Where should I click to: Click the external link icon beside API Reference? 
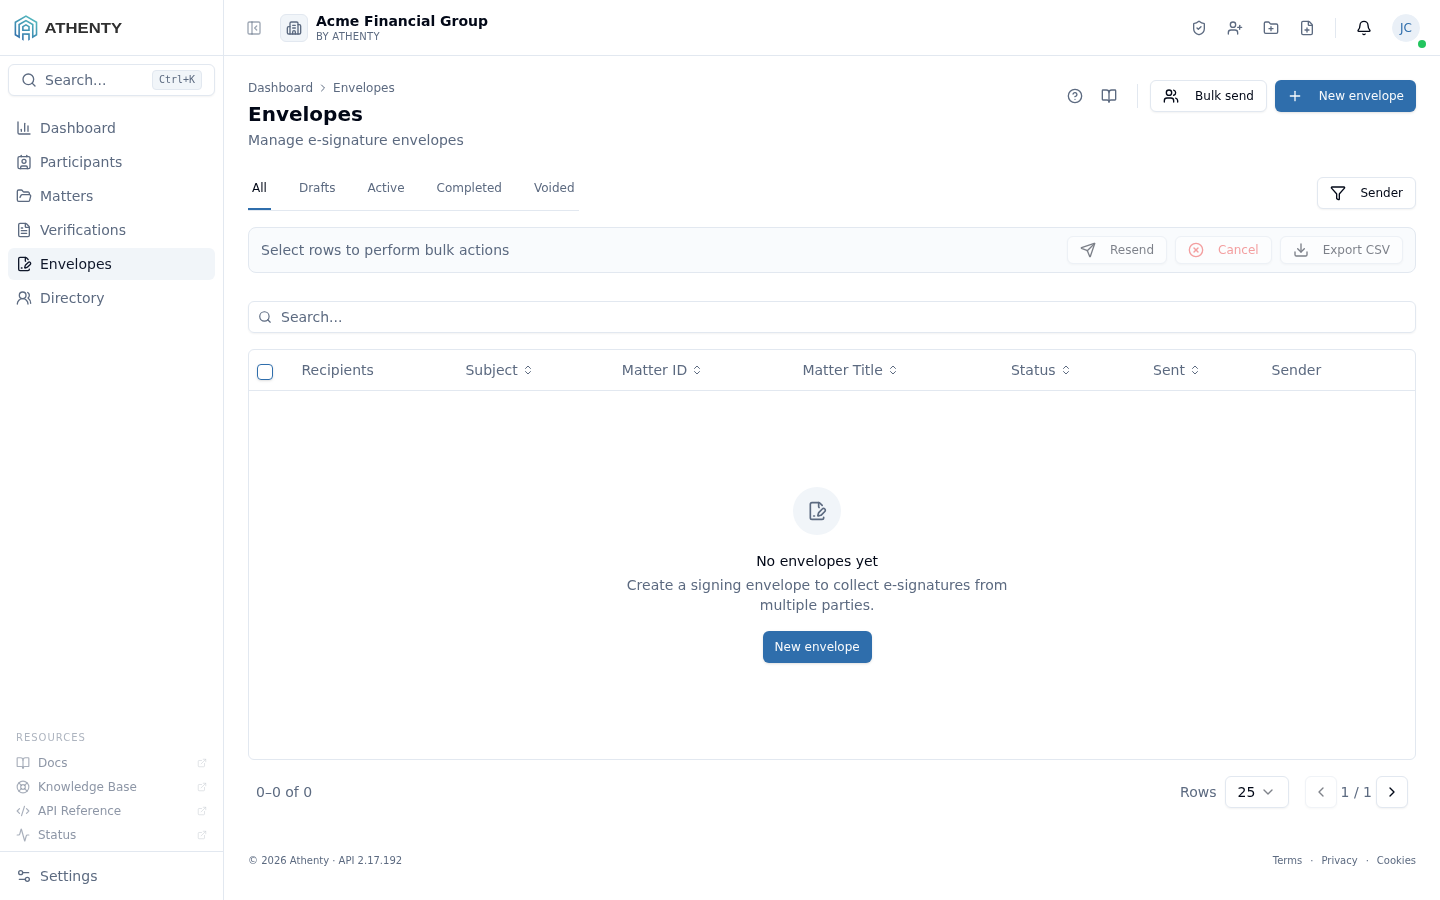202,811
